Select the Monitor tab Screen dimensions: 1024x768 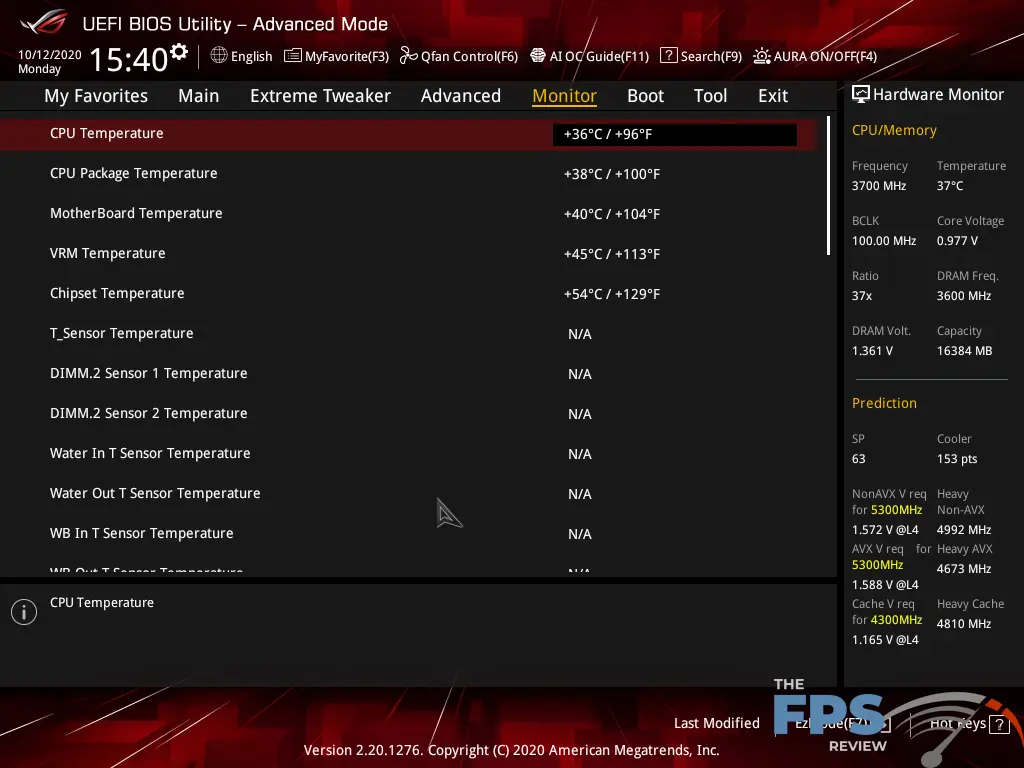coord(564,96)
